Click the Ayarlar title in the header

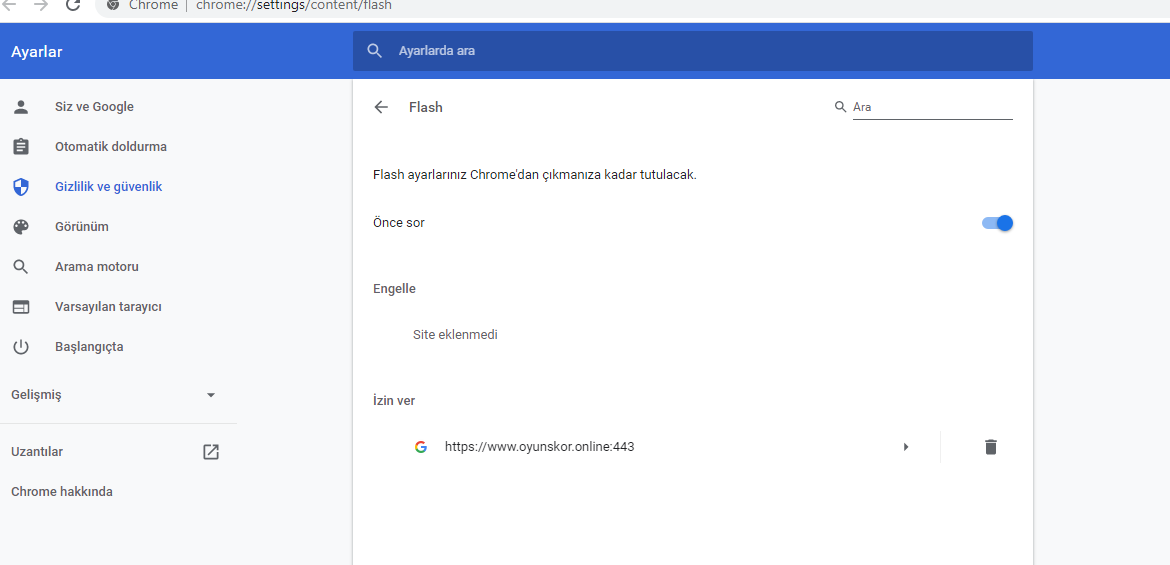pos(37,52)
